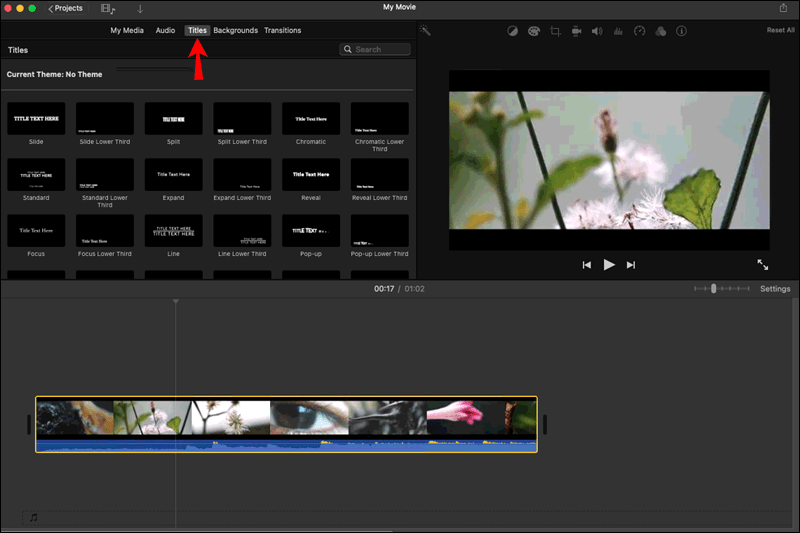This screenshot has width=800, height=533.
Task: Open timeline Settings
Action: [775, 289]
